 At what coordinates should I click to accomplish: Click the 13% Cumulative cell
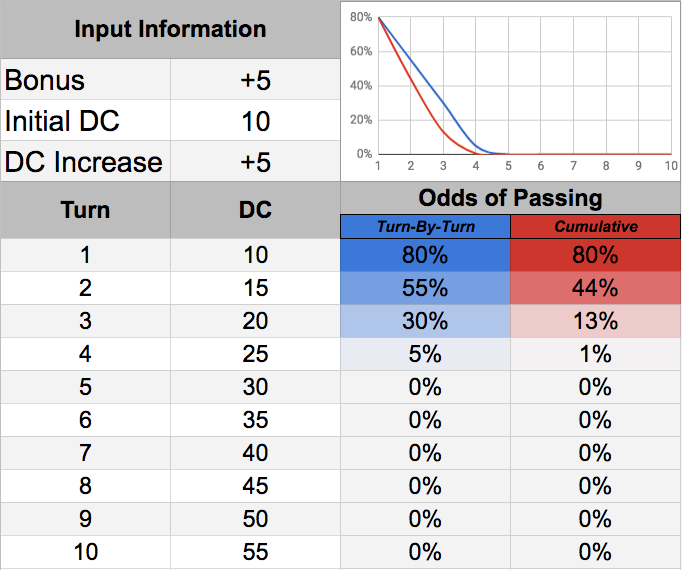[x=596, y=321]
